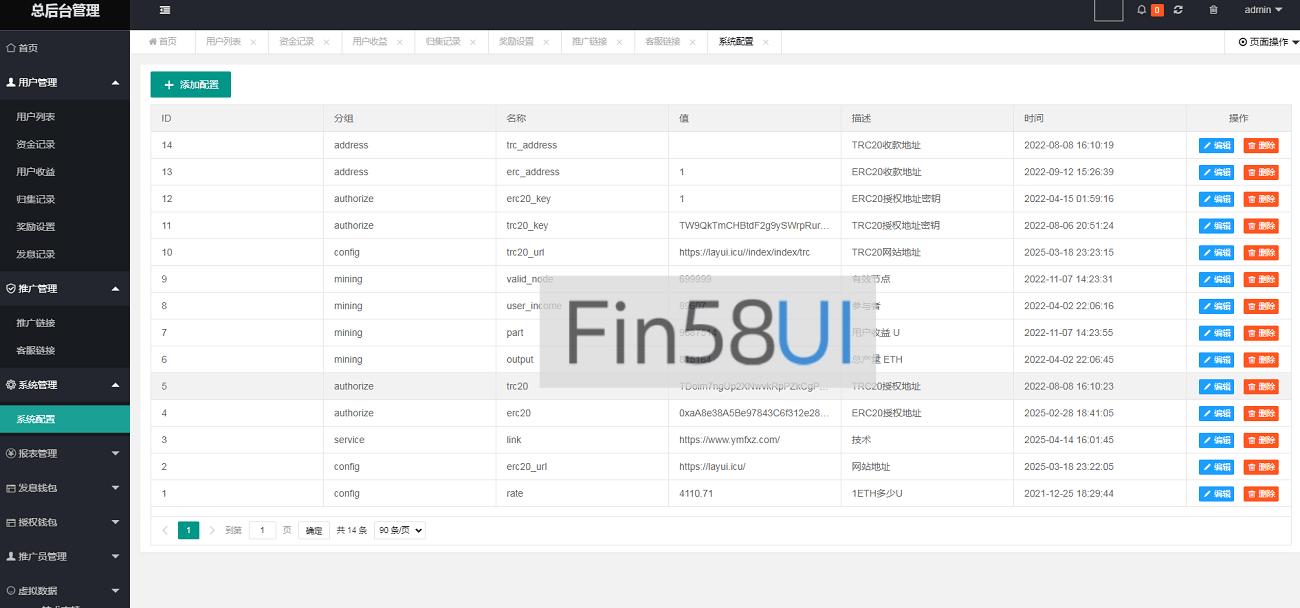Screen dimensions: 1300x608
Task: Click the 添加配置 button
Action: (191, 85)
